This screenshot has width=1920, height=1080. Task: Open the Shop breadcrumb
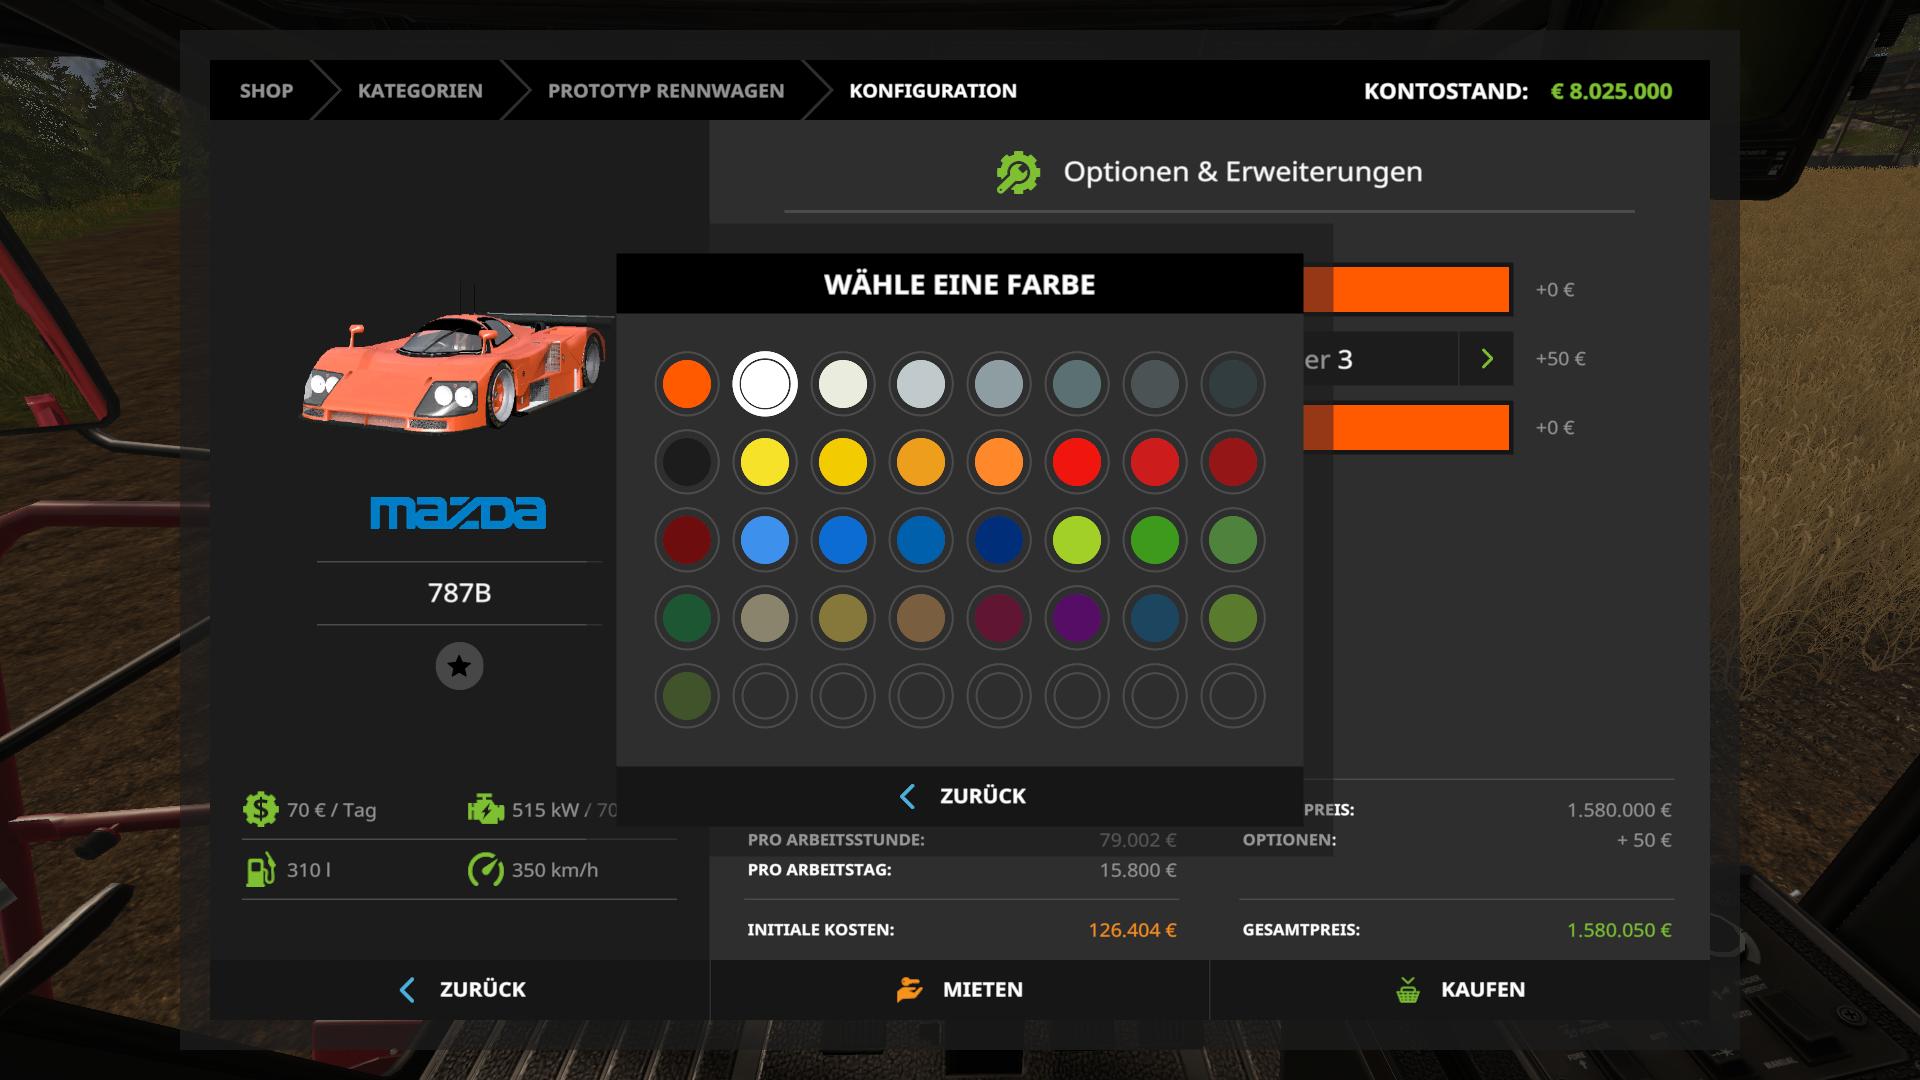[x=266, y=91]
